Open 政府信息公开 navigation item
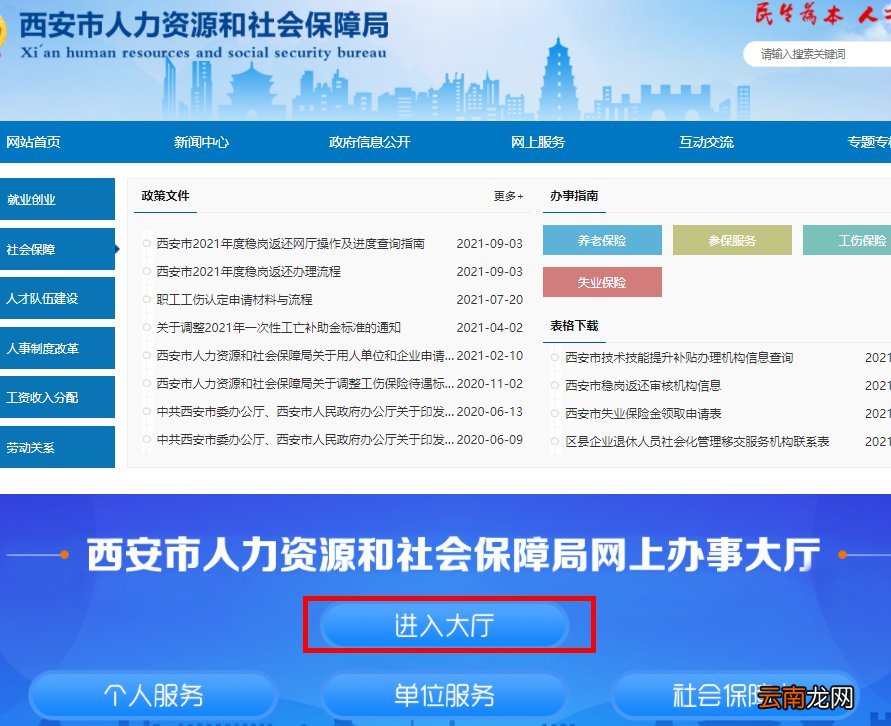This screenshot has width=891, height=726. pyautogui.click(x=369, y=142)
